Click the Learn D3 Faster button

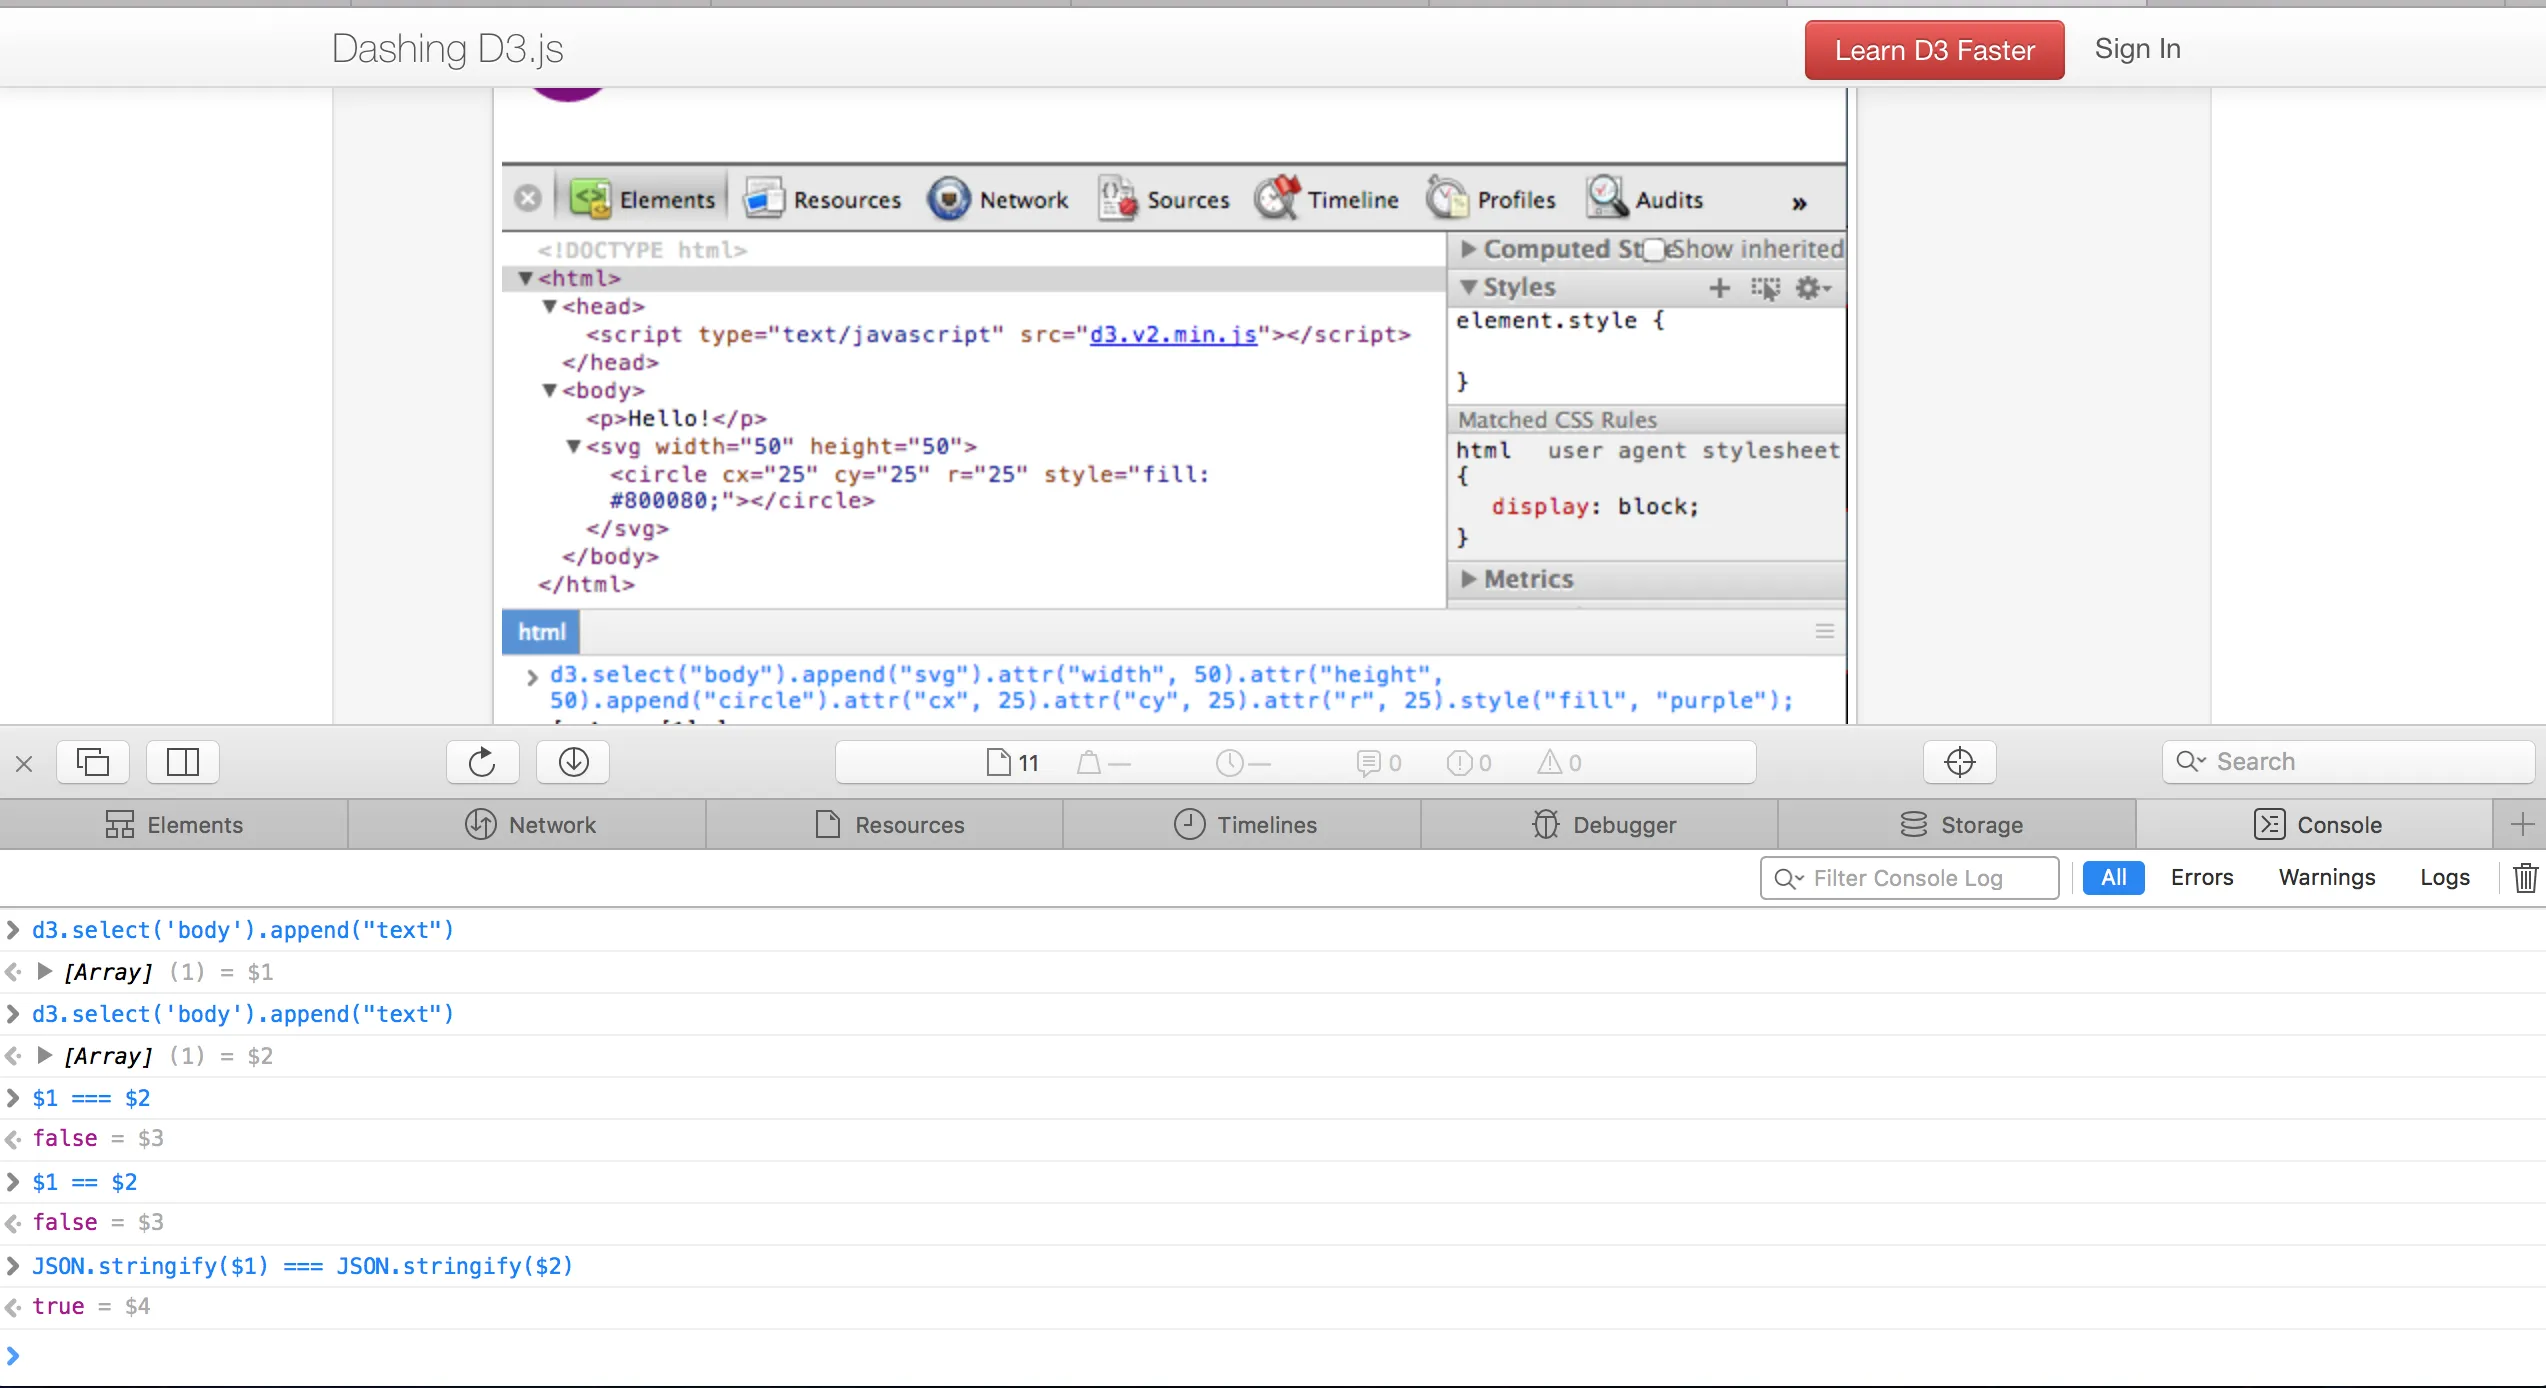coord(1934,50)
